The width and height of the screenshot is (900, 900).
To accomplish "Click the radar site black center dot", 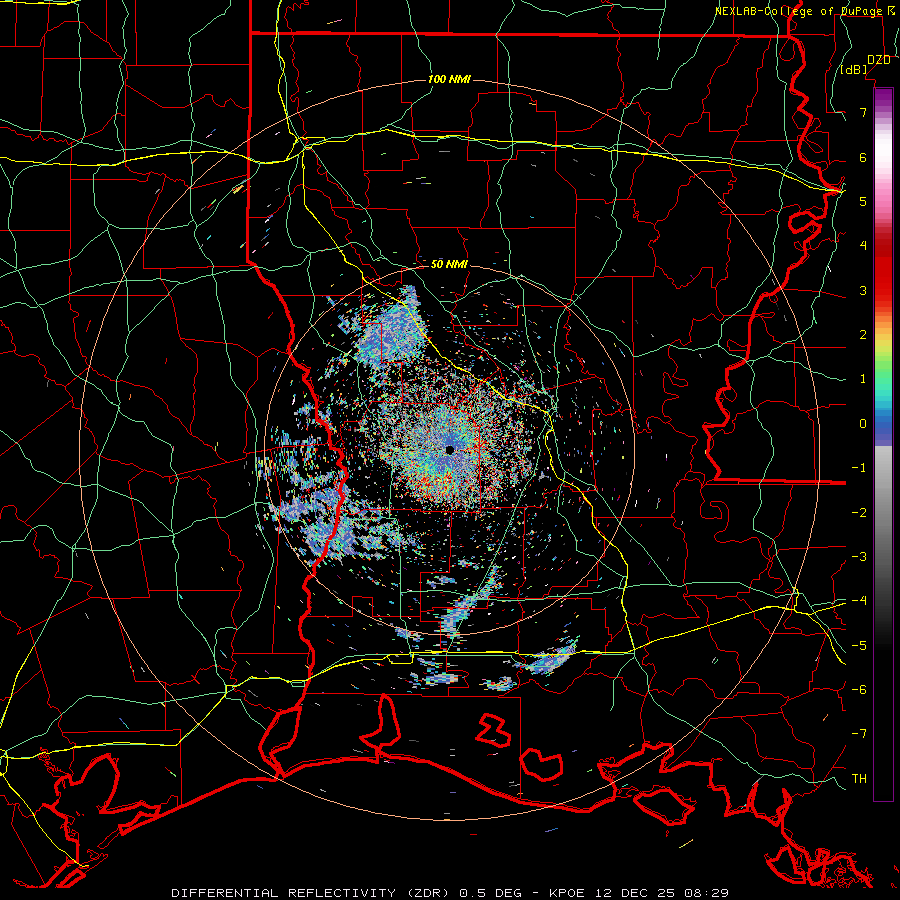I will coord(449,450).
